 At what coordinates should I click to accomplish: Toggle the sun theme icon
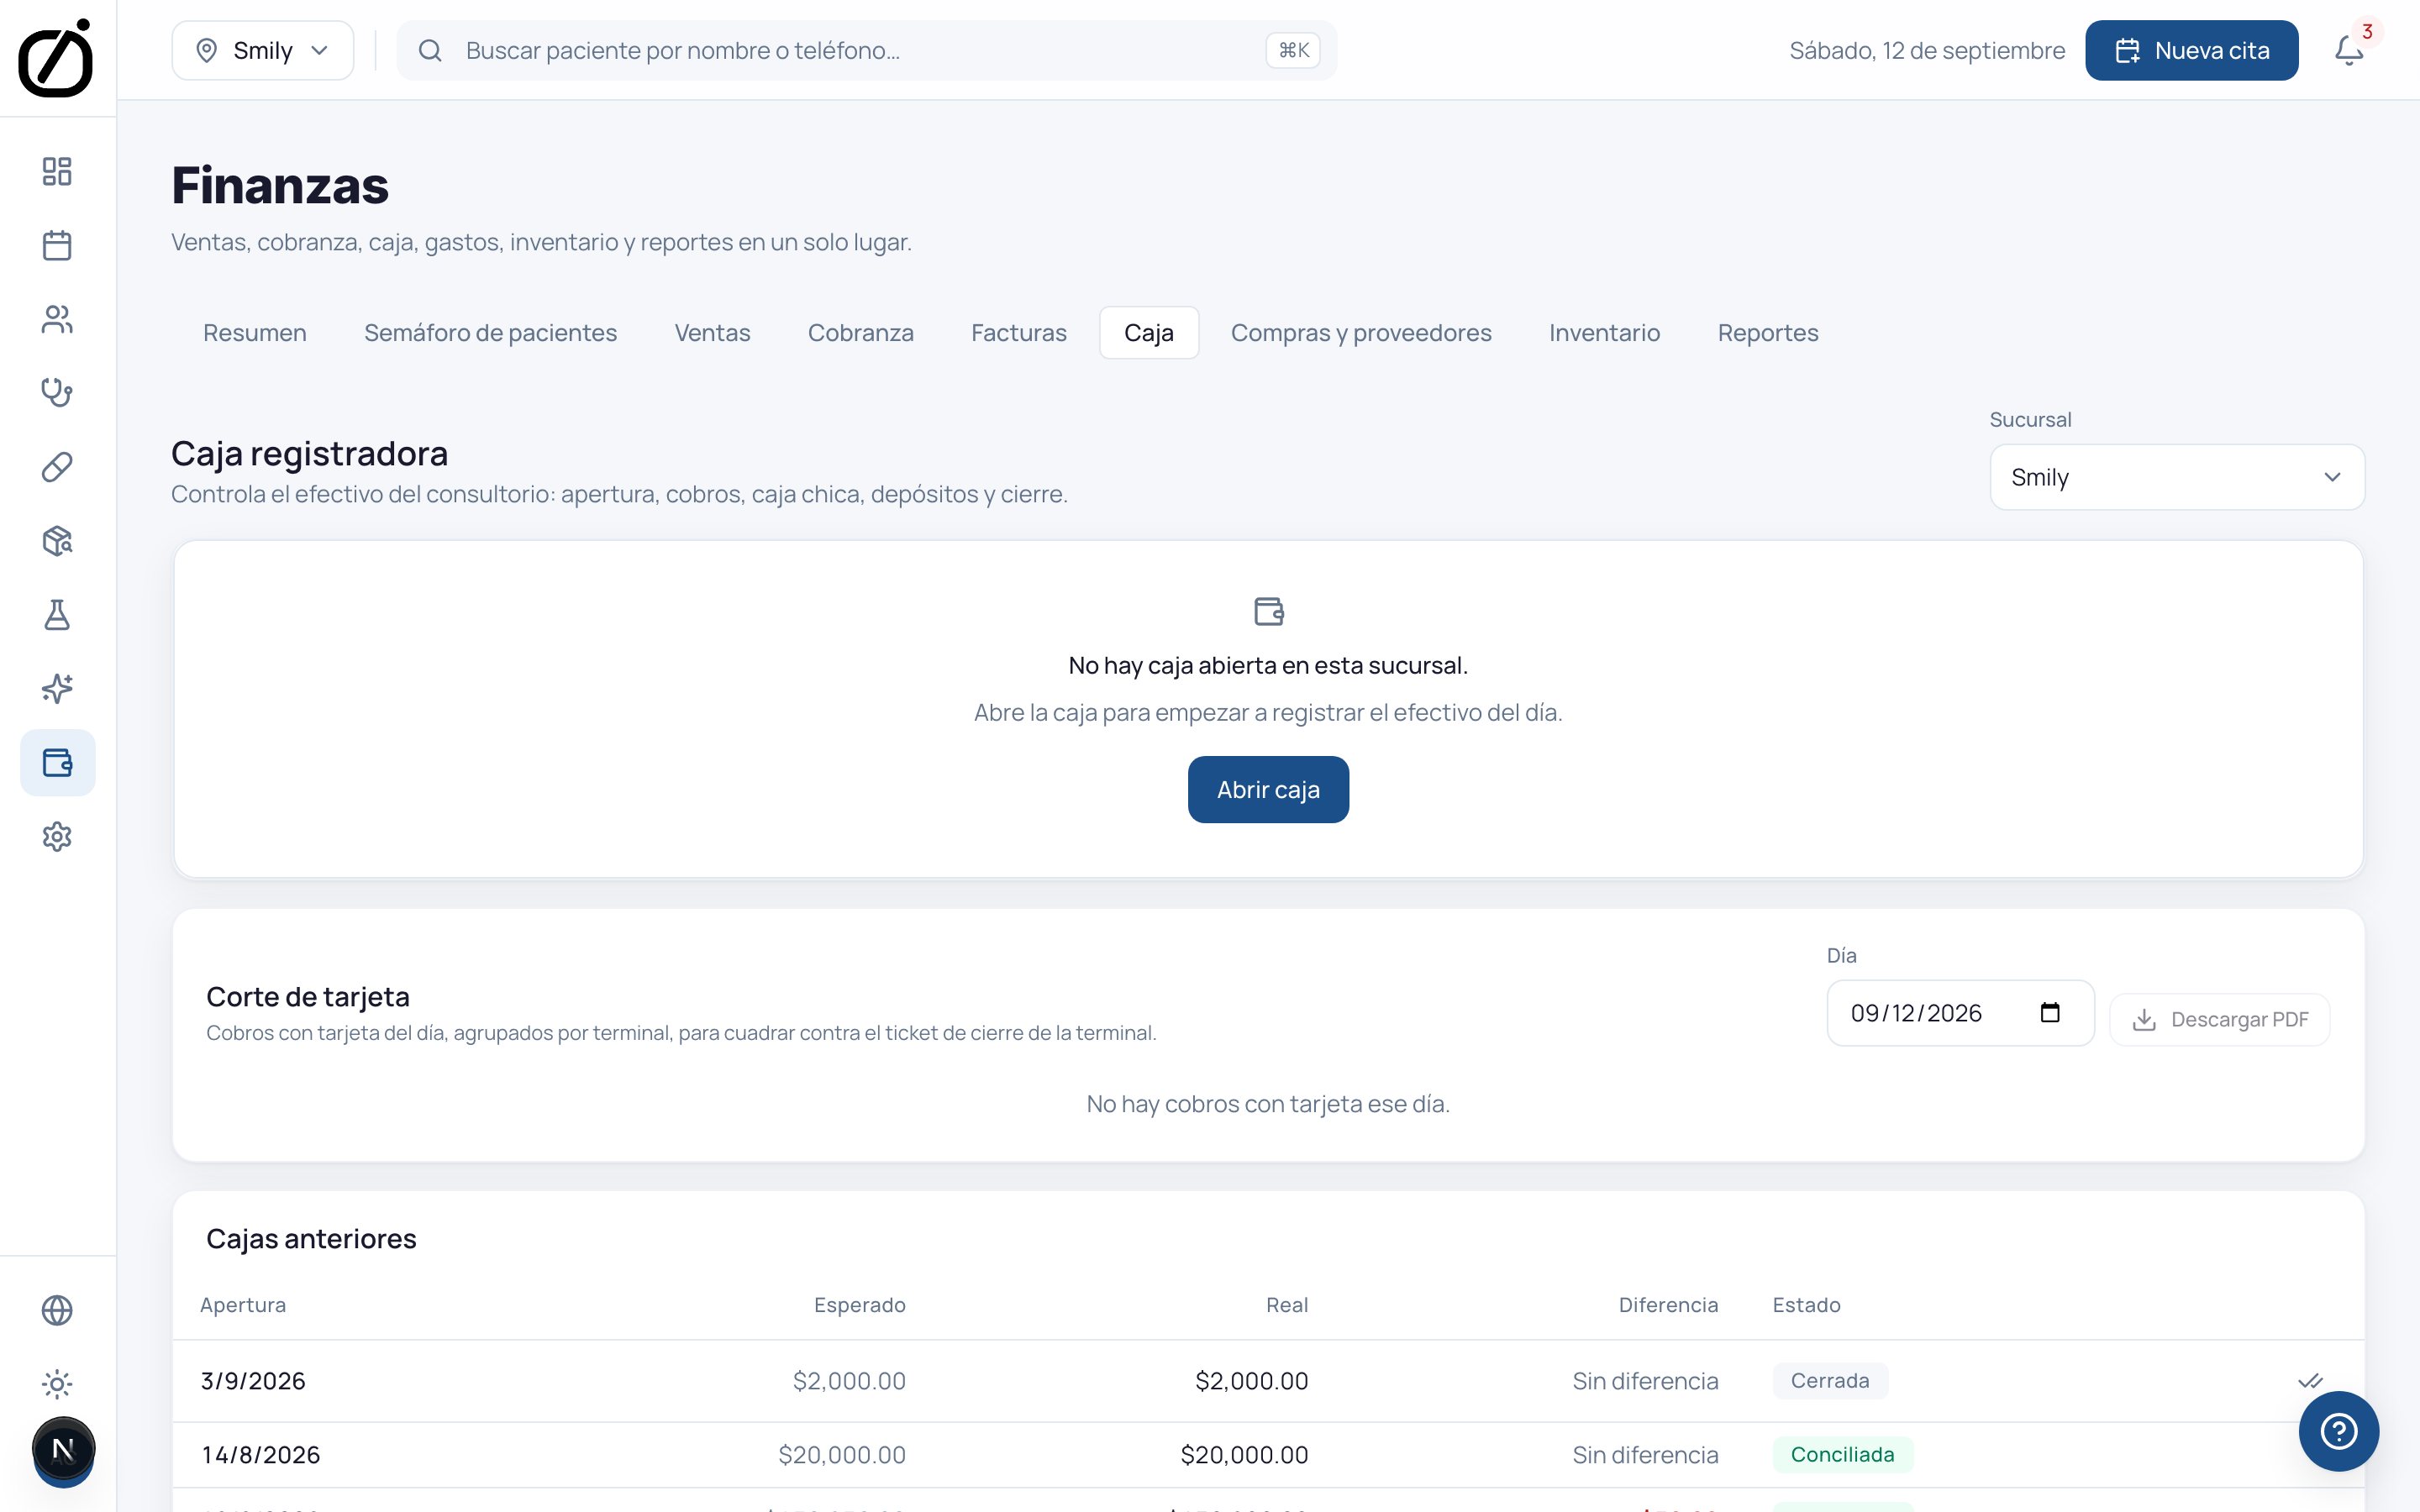pos(57,1384)
